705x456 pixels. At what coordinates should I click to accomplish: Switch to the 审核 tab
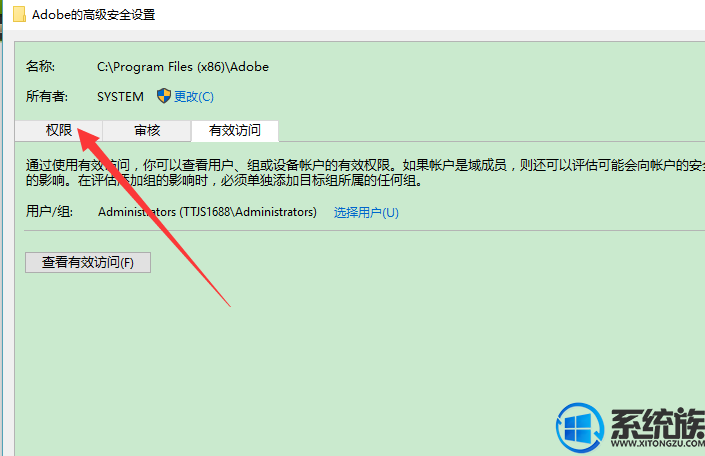(147, 131)
